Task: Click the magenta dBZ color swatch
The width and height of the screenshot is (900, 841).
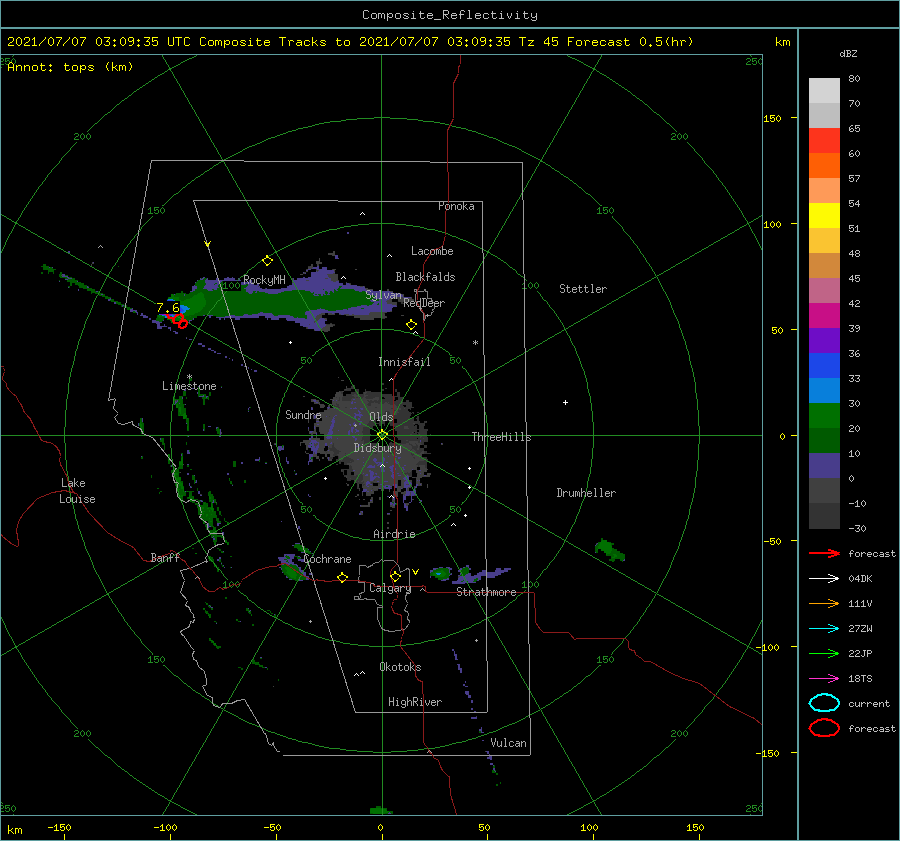Action: (x=824, y=315)
